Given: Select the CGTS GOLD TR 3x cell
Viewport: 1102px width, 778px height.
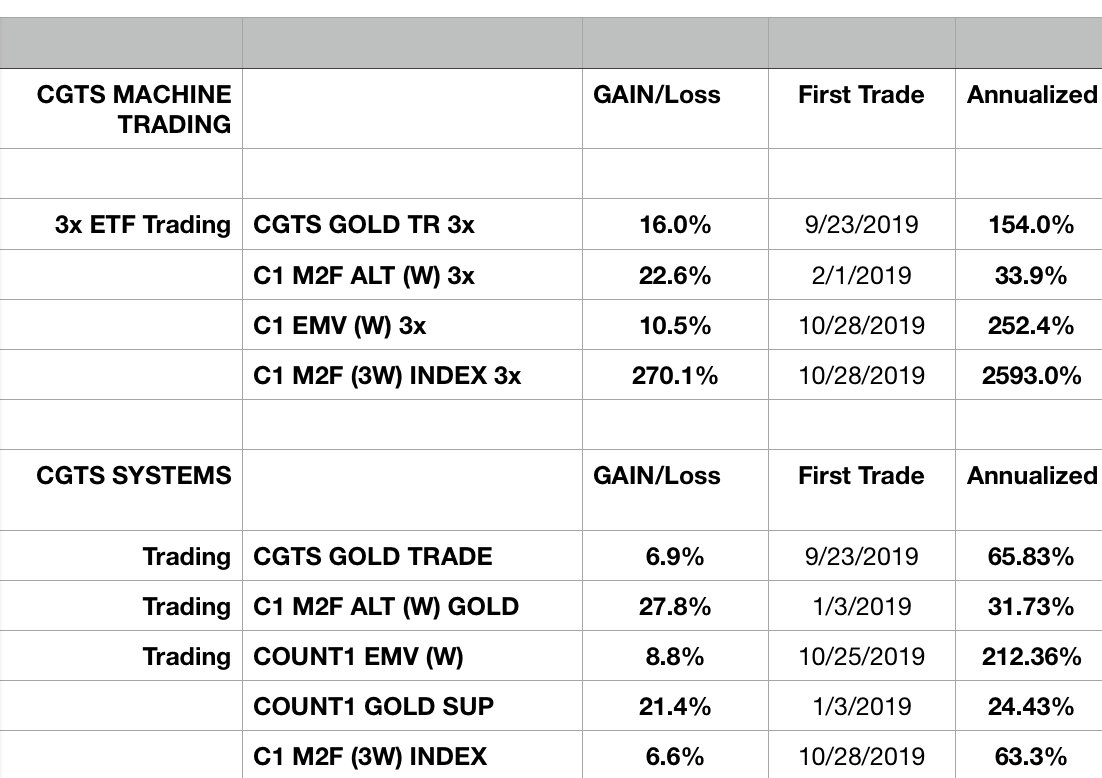Looking at the screenshot, I should [364, 225].
